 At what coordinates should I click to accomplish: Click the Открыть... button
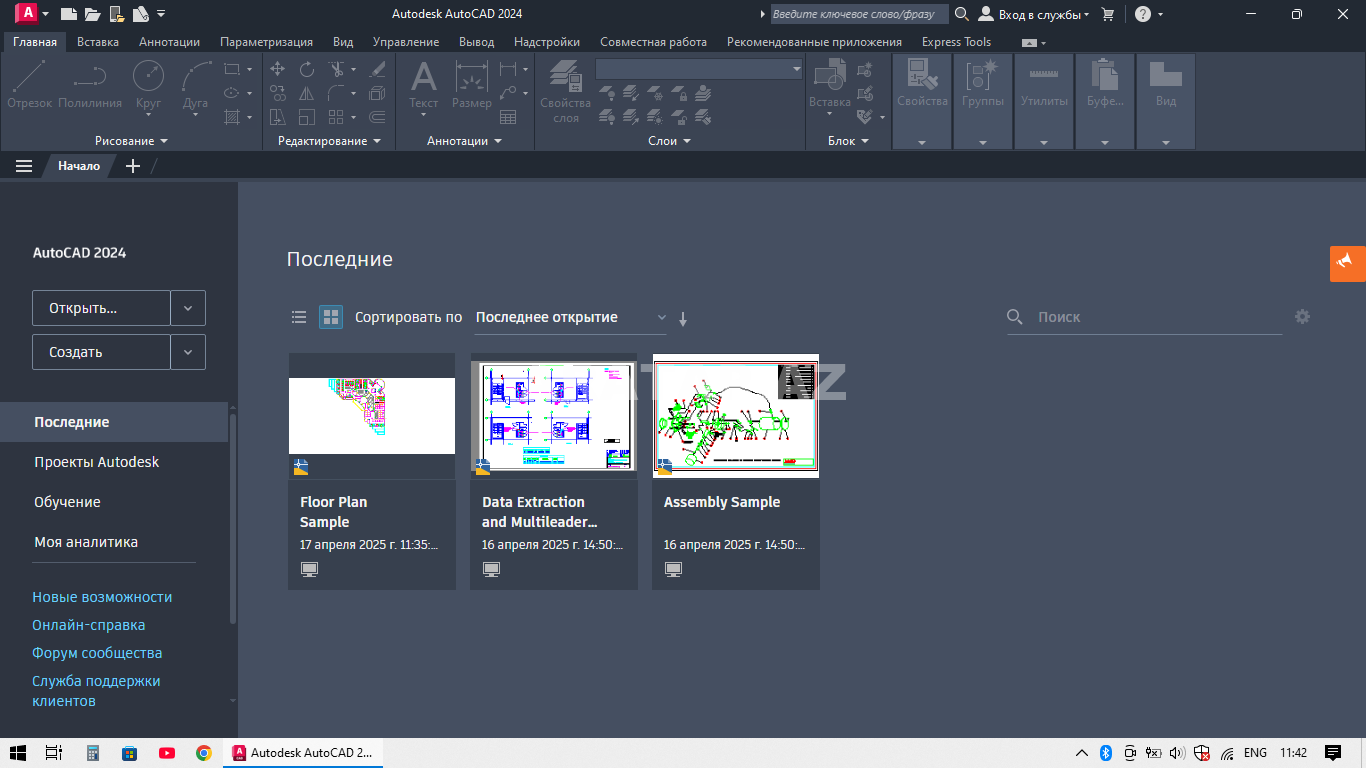[101, 308]
